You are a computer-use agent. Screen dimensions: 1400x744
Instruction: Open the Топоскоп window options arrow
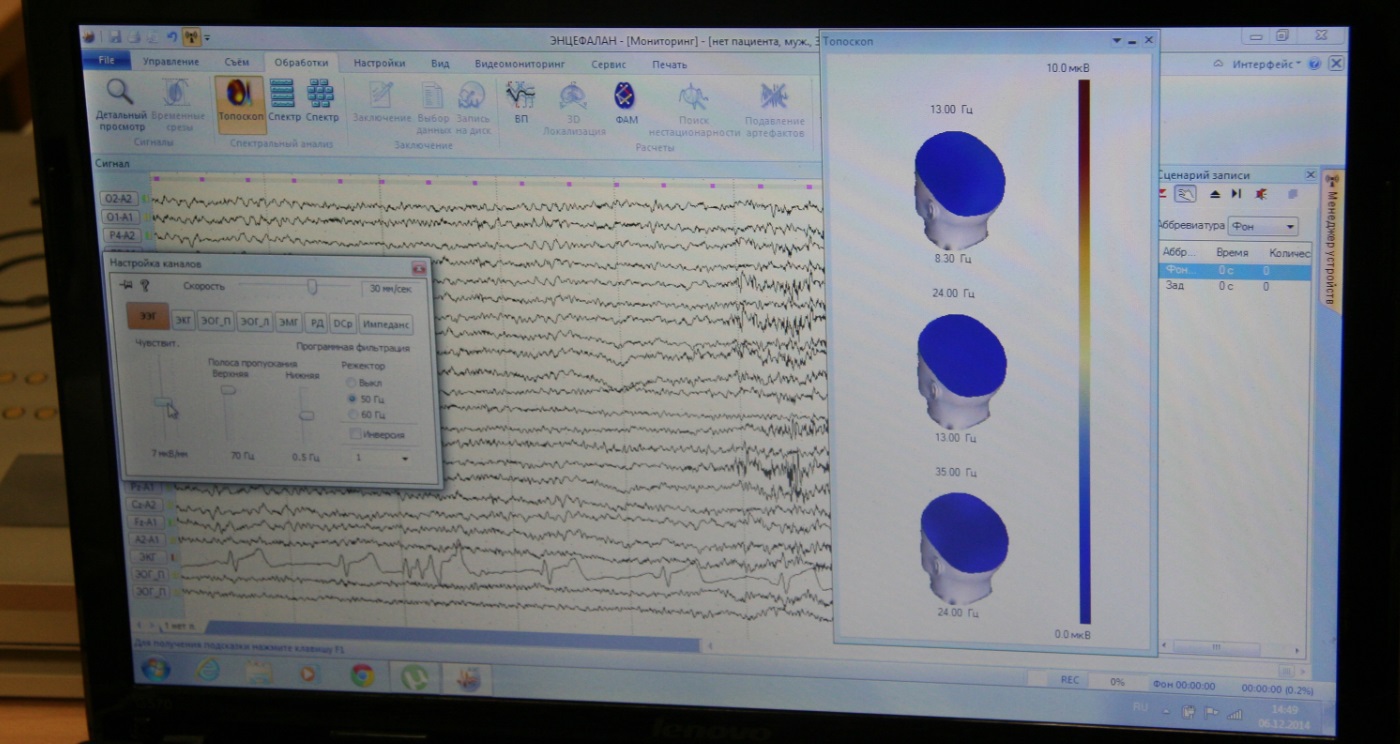1116,41
